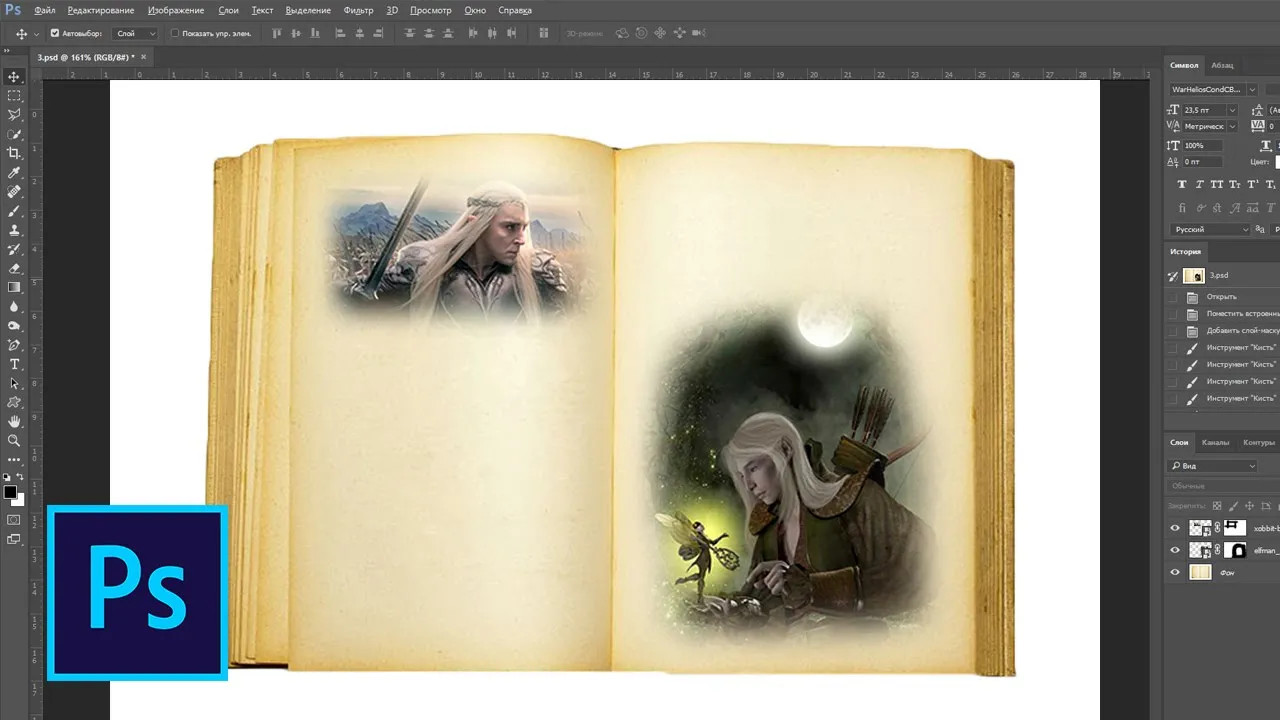The image size is (1280, 720).
Task: Hide the xobbit layer using its eye icon
Action: 1176,528
